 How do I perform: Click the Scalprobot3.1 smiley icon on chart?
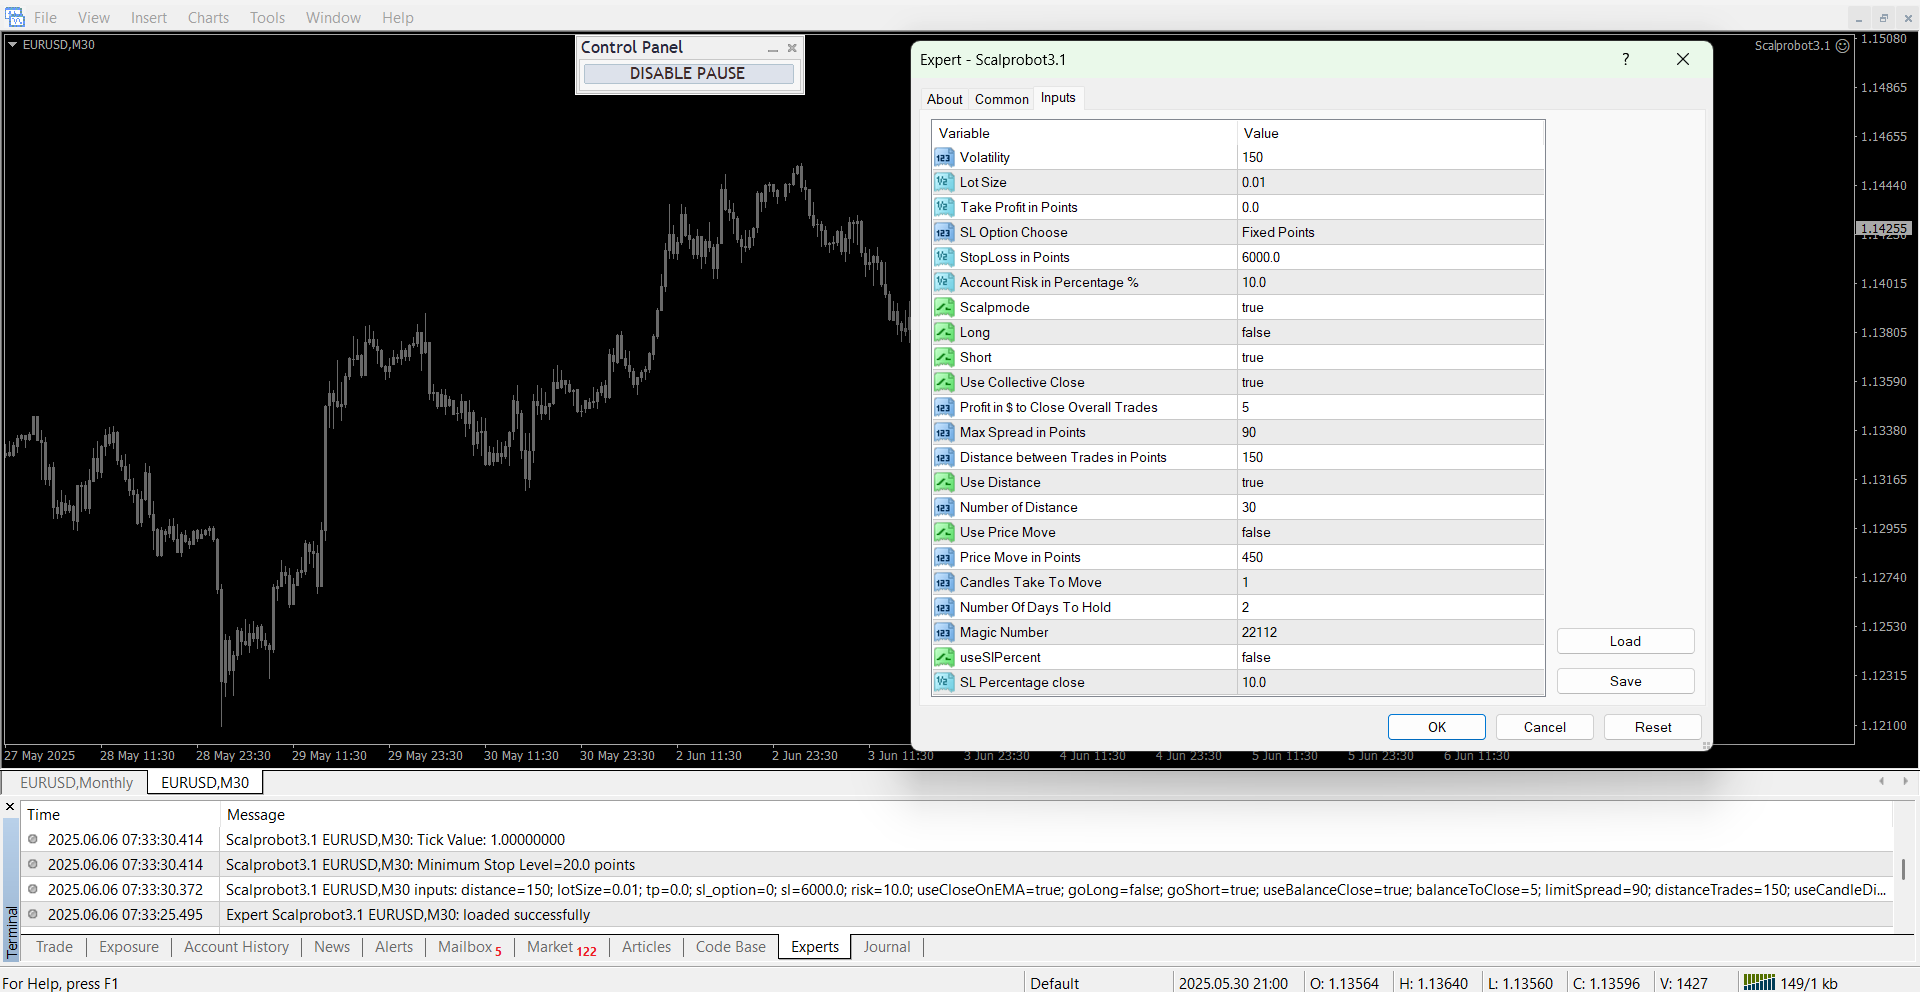1842,46
